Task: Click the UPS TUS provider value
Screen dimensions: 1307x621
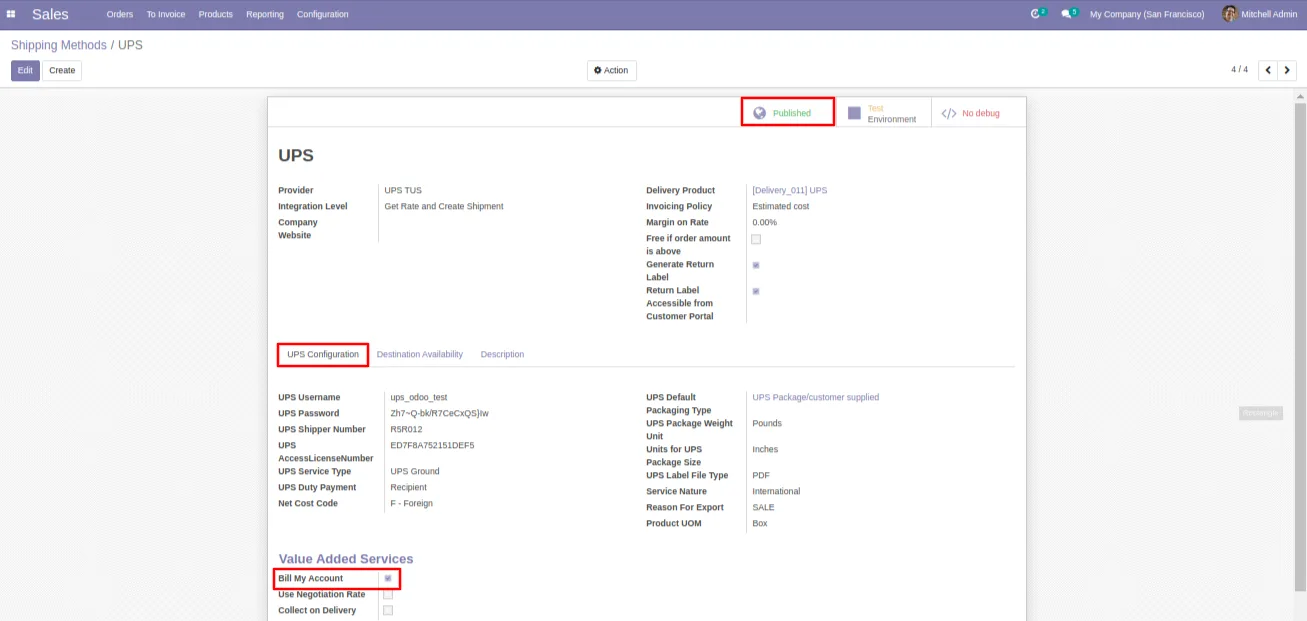Action: [403, 190]
